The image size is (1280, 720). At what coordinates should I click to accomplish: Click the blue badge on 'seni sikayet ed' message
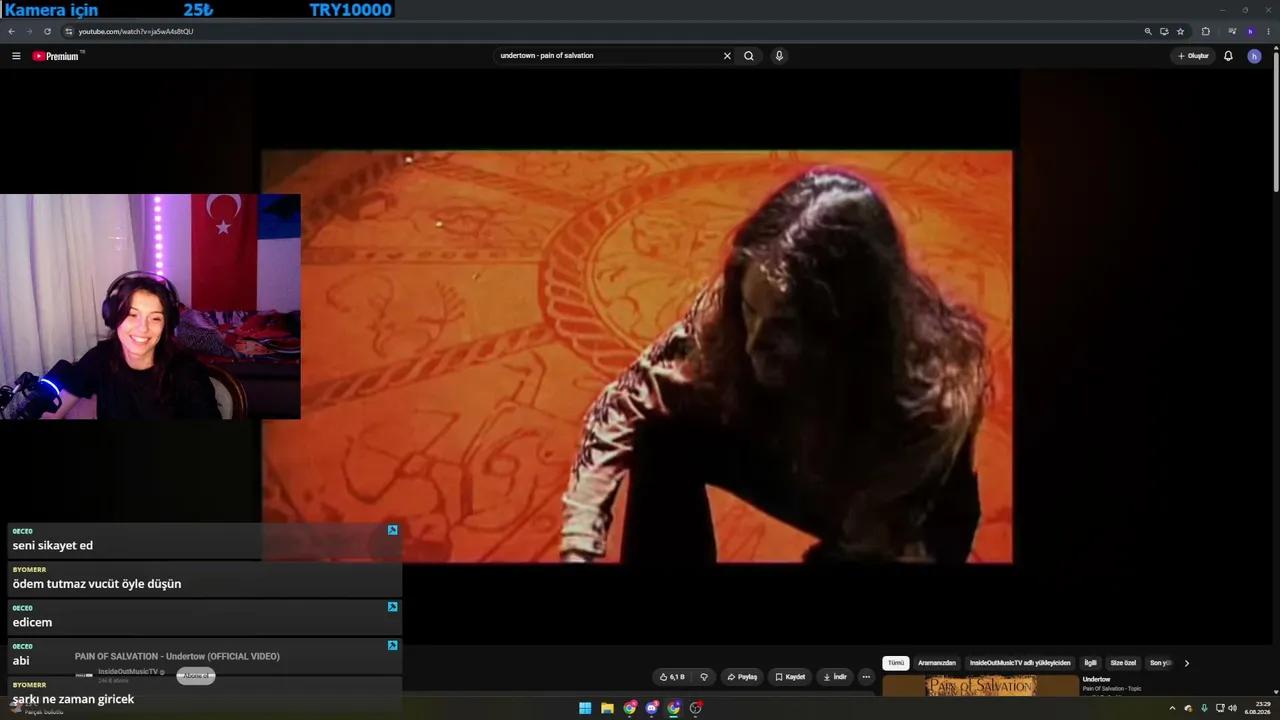tap(393, 530)
